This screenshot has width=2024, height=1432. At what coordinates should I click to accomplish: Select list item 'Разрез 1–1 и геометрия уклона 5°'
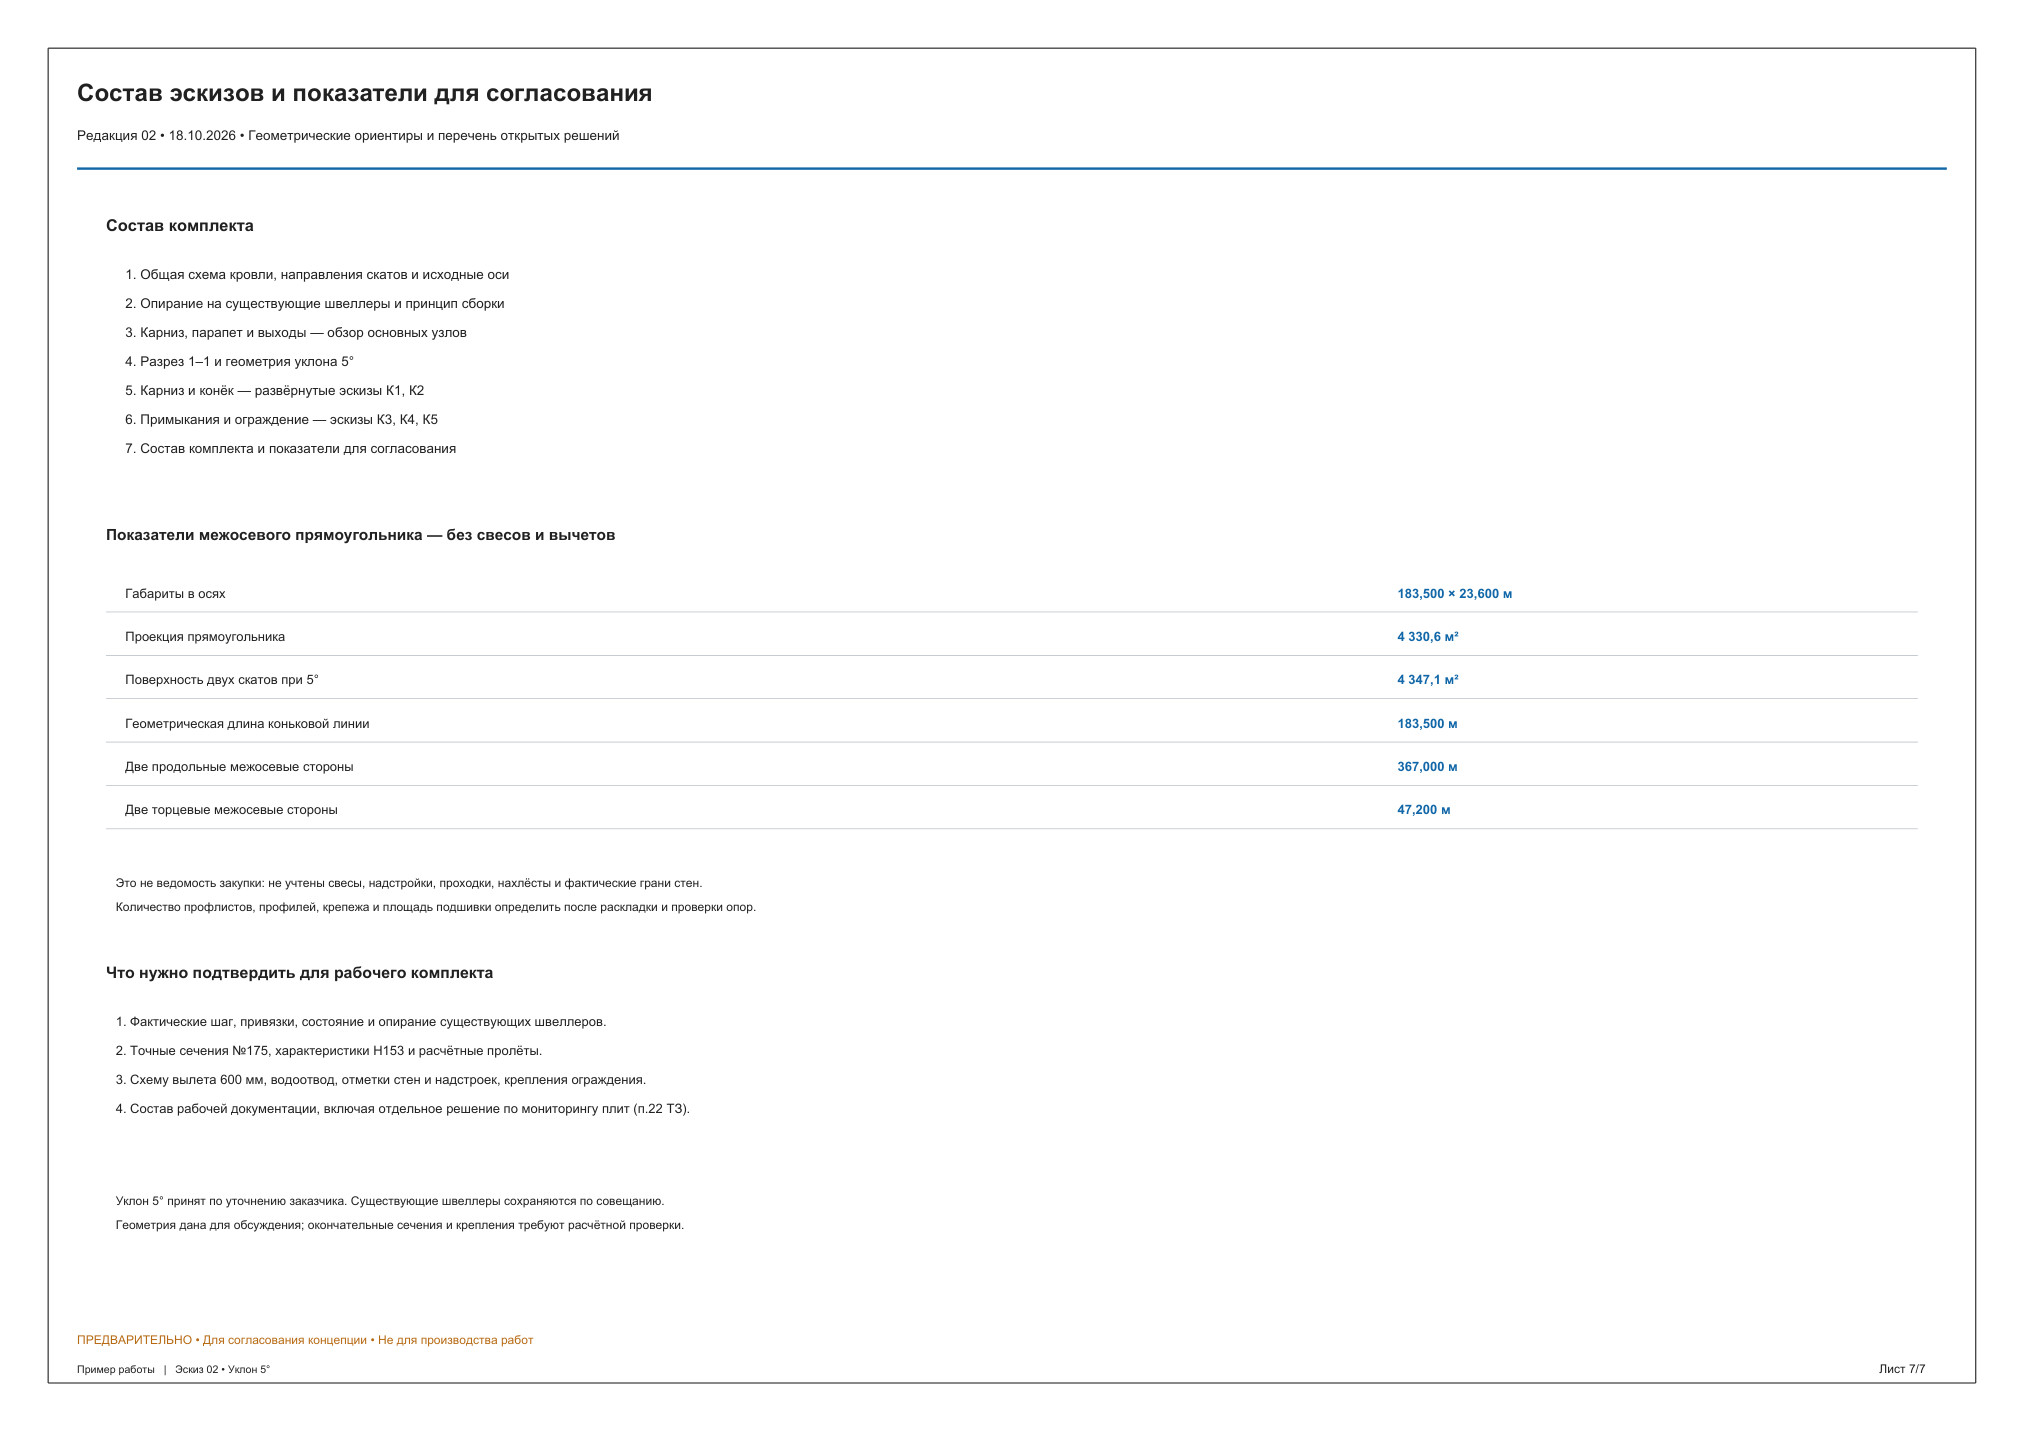(x=239, y=362)
